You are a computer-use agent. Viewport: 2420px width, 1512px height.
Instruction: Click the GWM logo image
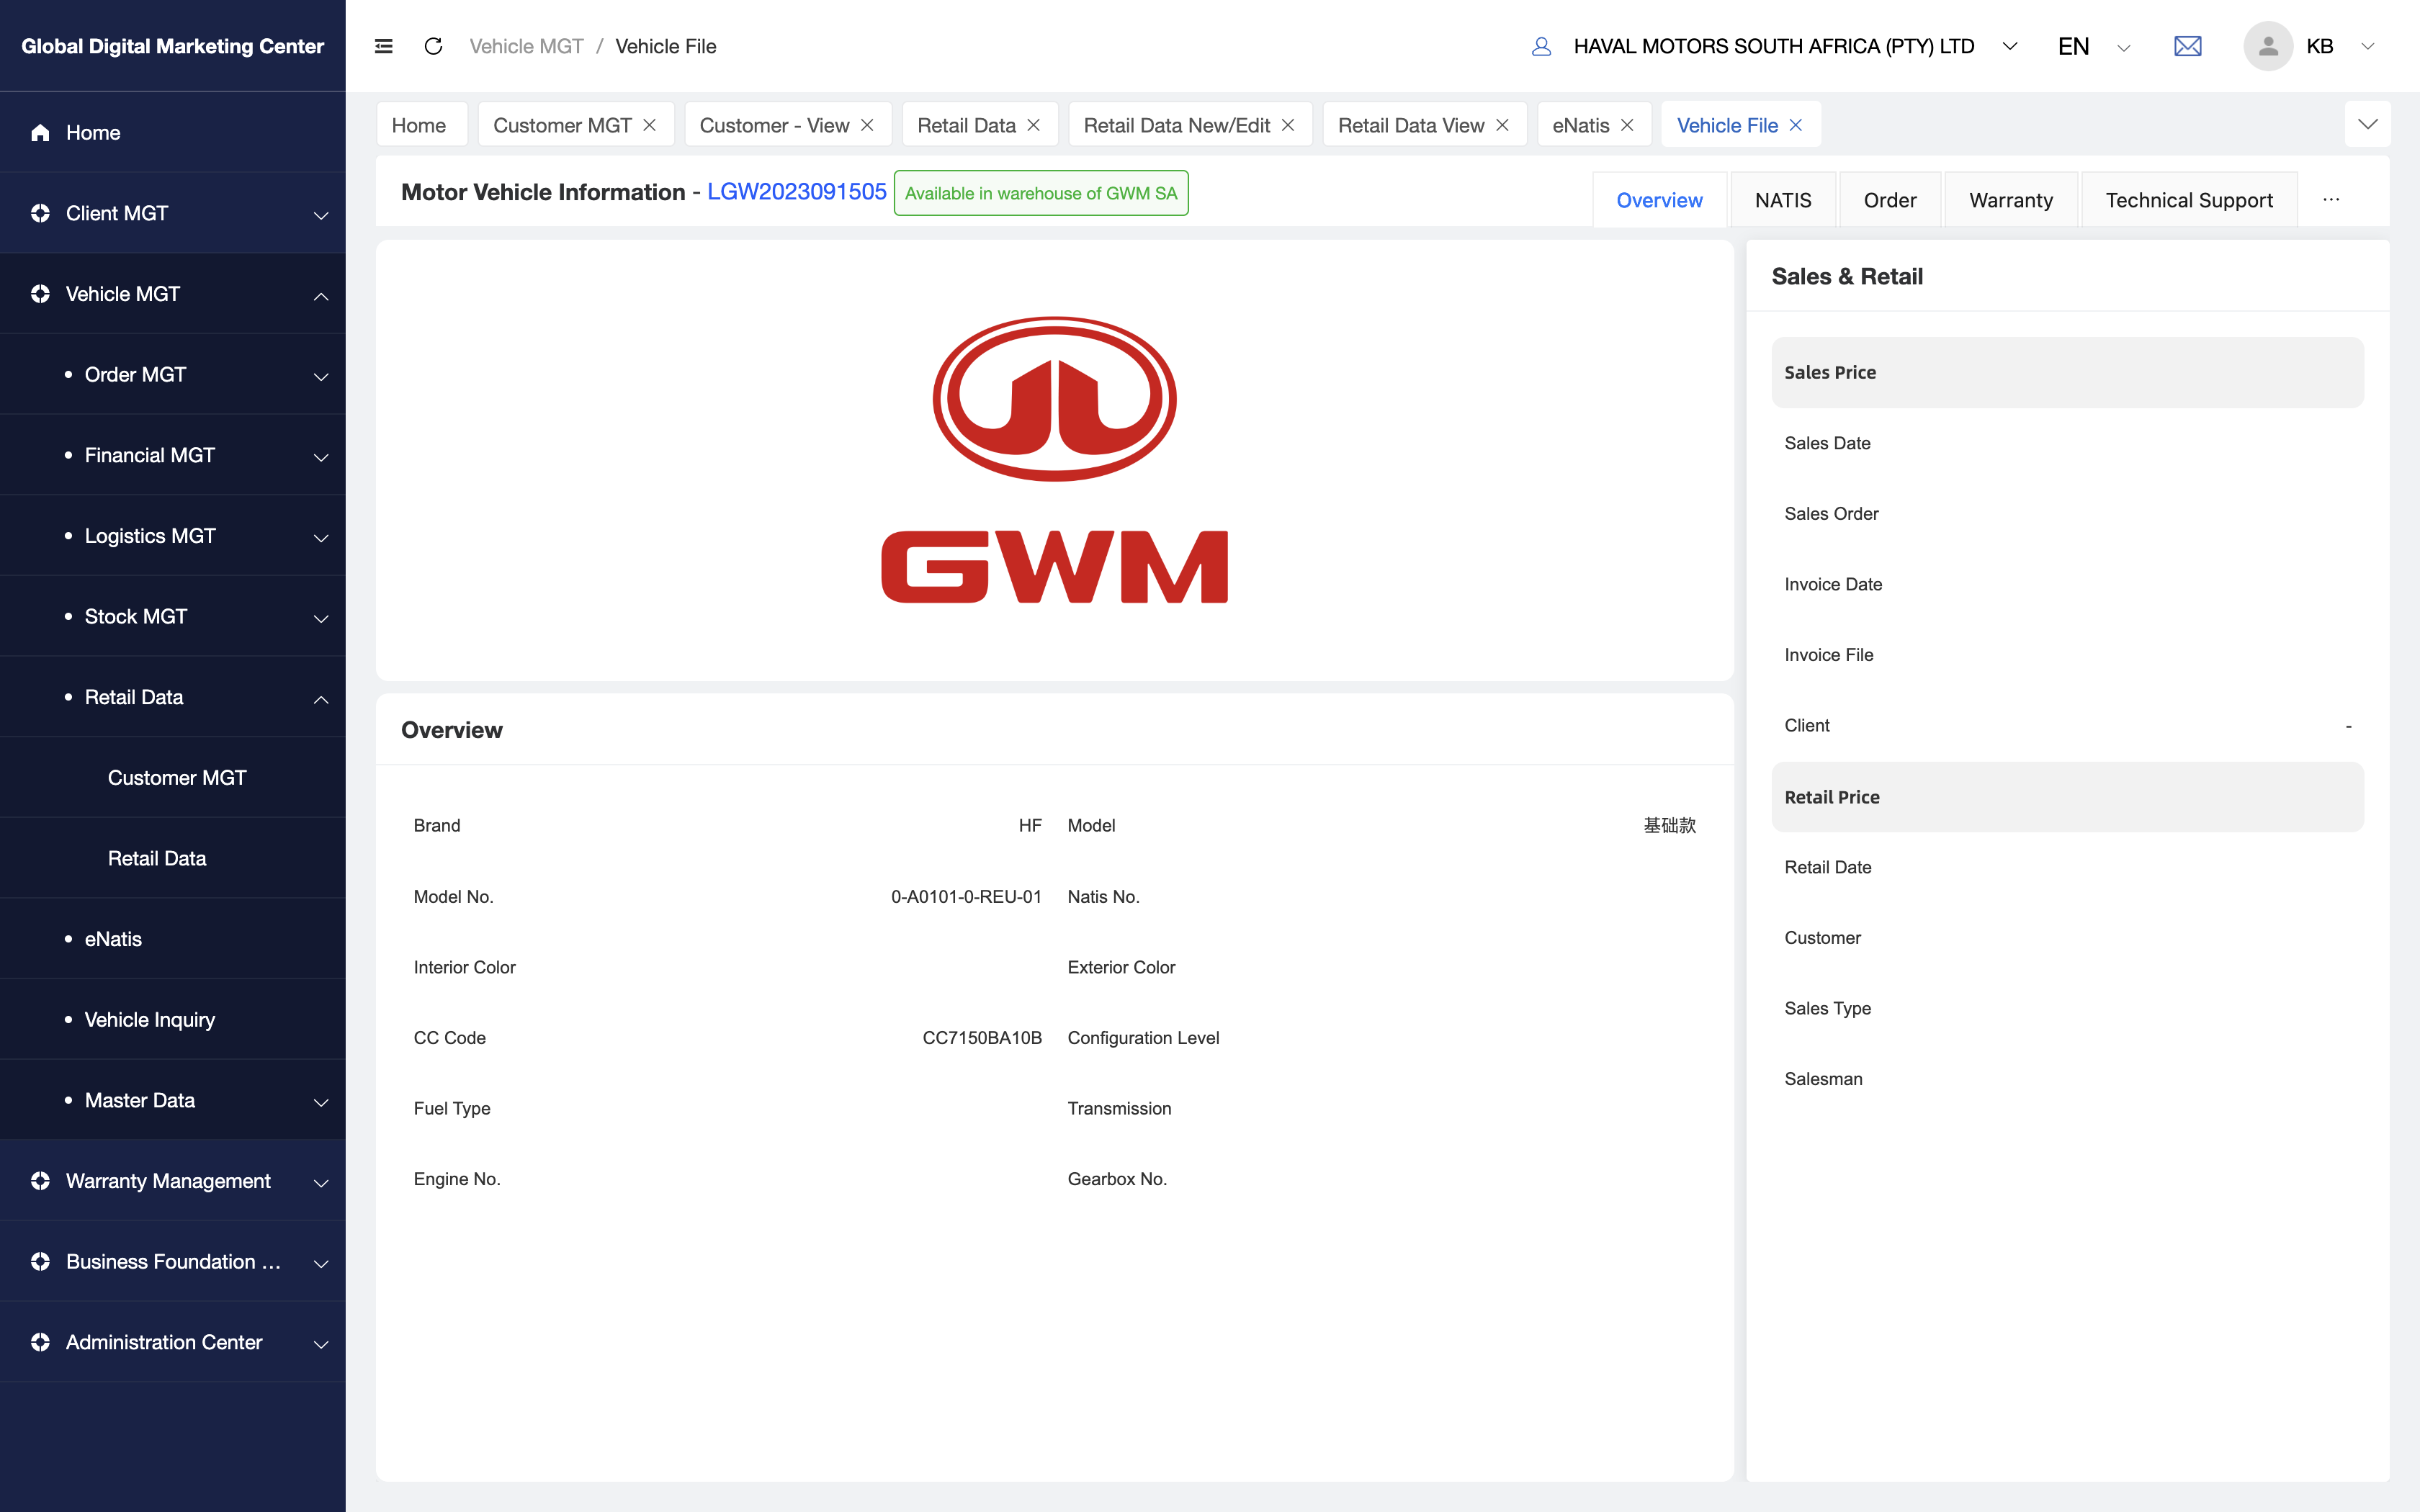[1054, 460]
